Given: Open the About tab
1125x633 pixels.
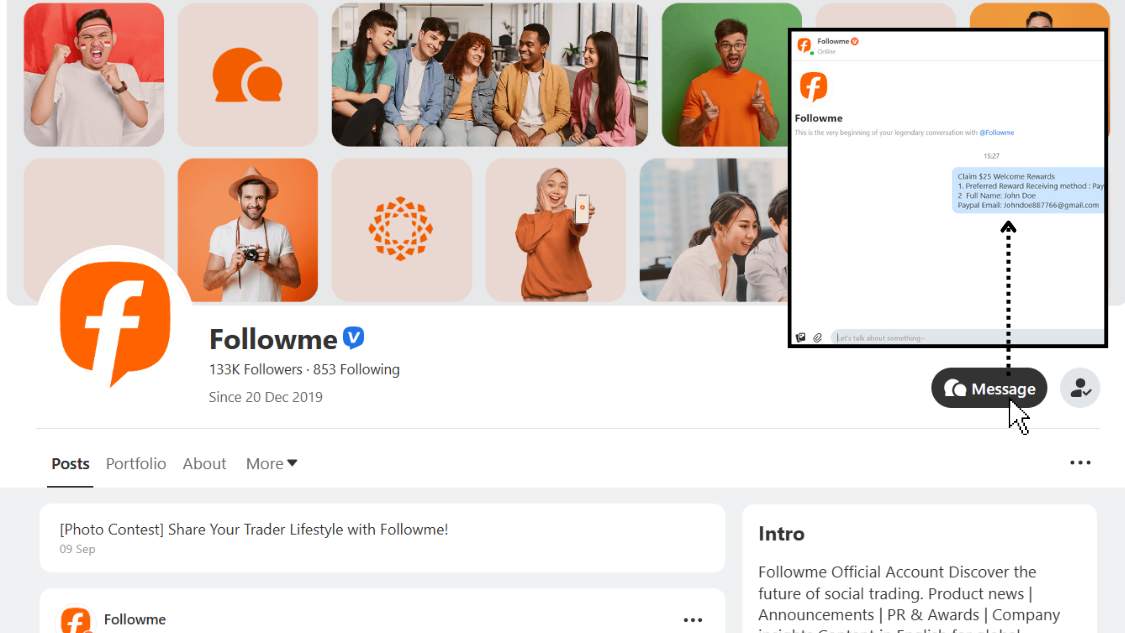Looking at the screenshot, I should click(x=204, y=464).
